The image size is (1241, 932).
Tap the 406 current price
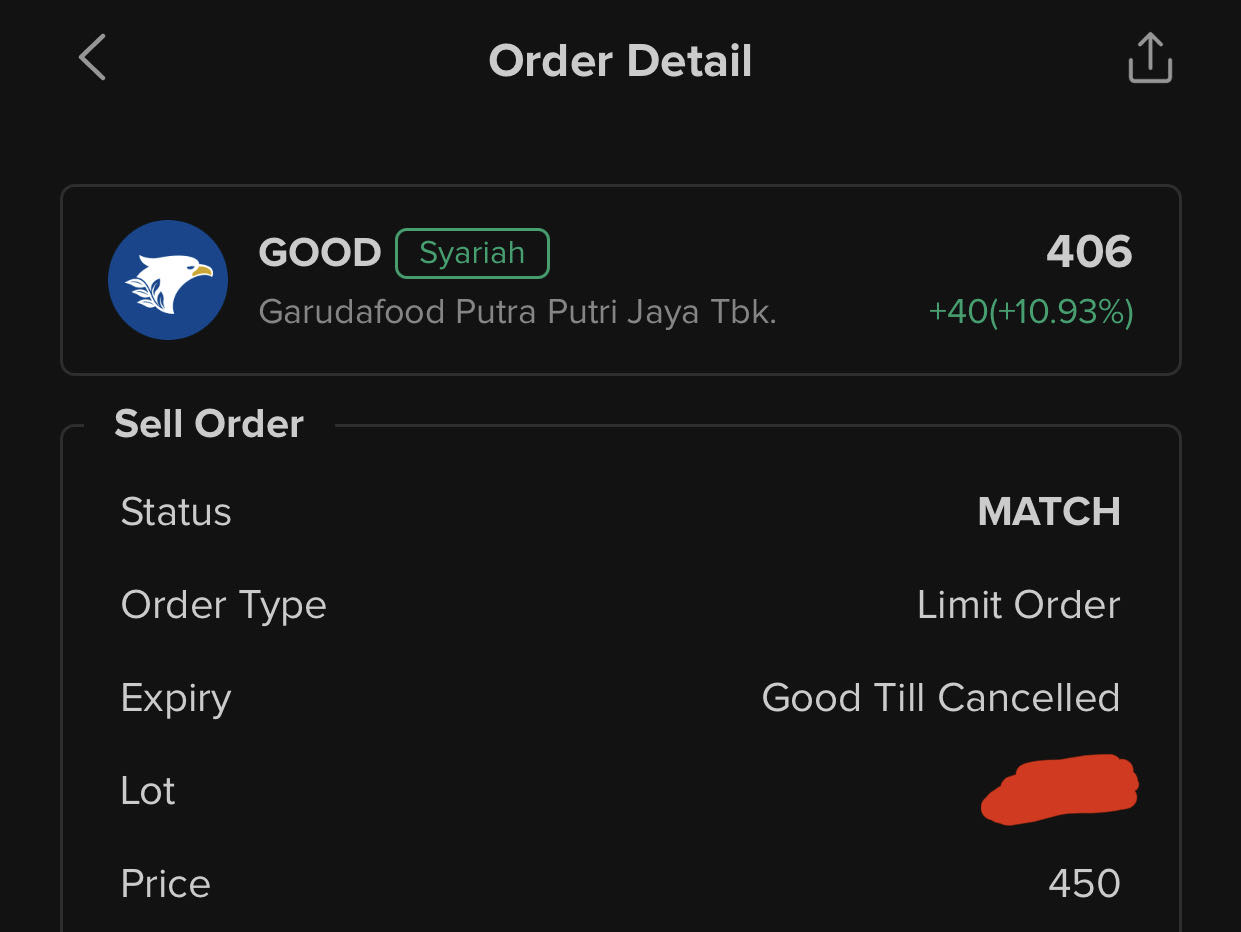[1089, 251]
